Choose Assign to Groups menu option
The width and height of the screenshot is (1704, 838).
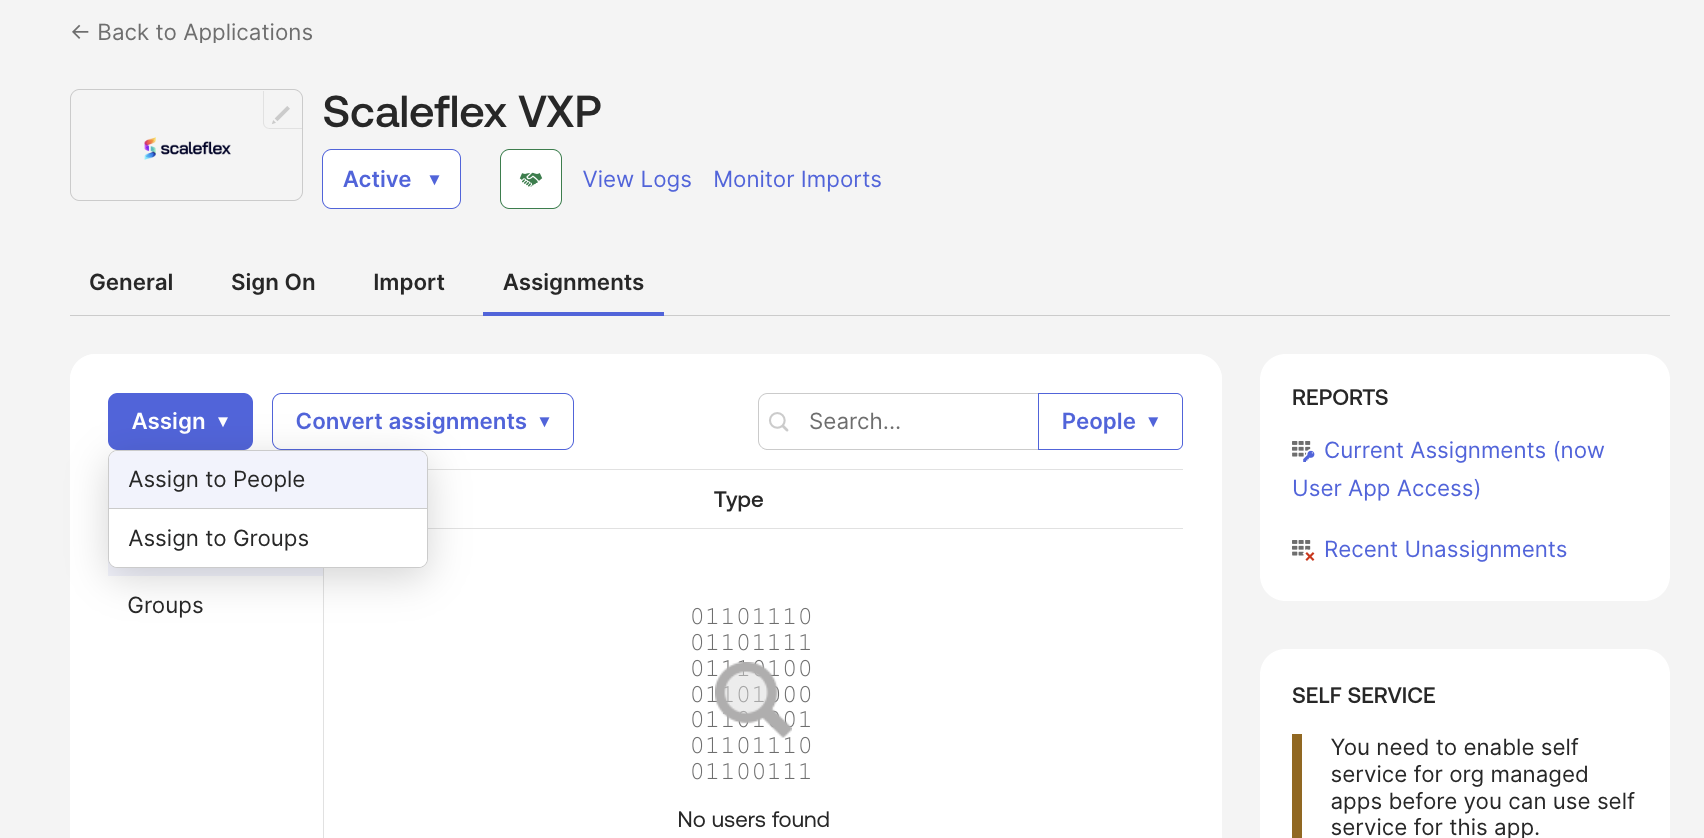click(x=219, y=539)
